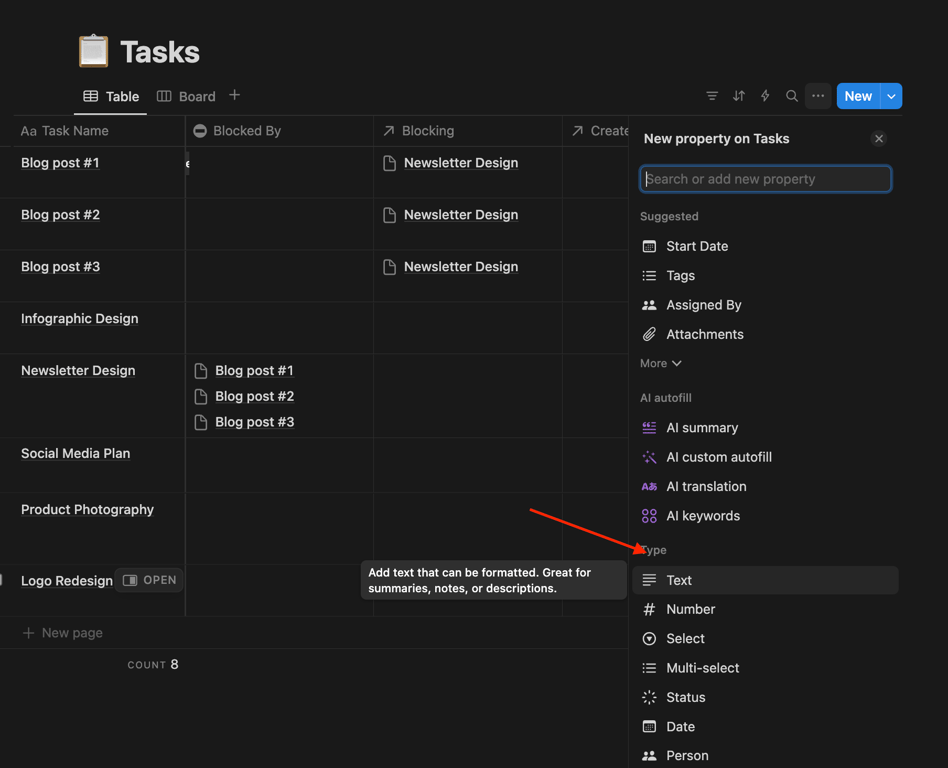Expand the New button dropdown arrow

point(891,96)
